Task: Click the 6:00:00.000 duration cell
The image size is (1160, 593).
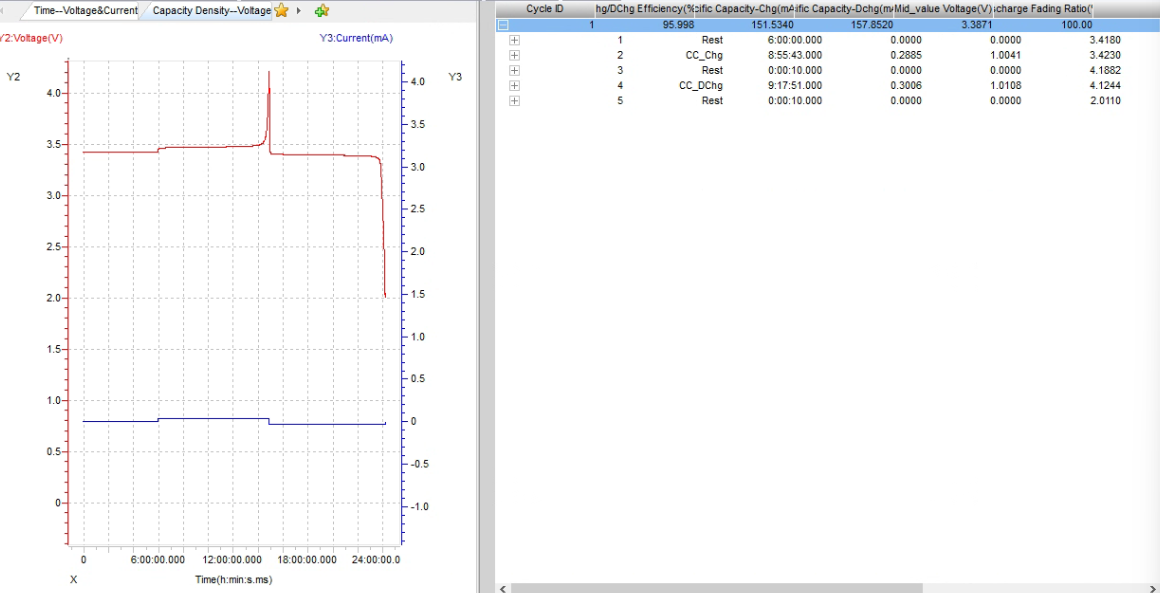Action: tap(795, 40)
